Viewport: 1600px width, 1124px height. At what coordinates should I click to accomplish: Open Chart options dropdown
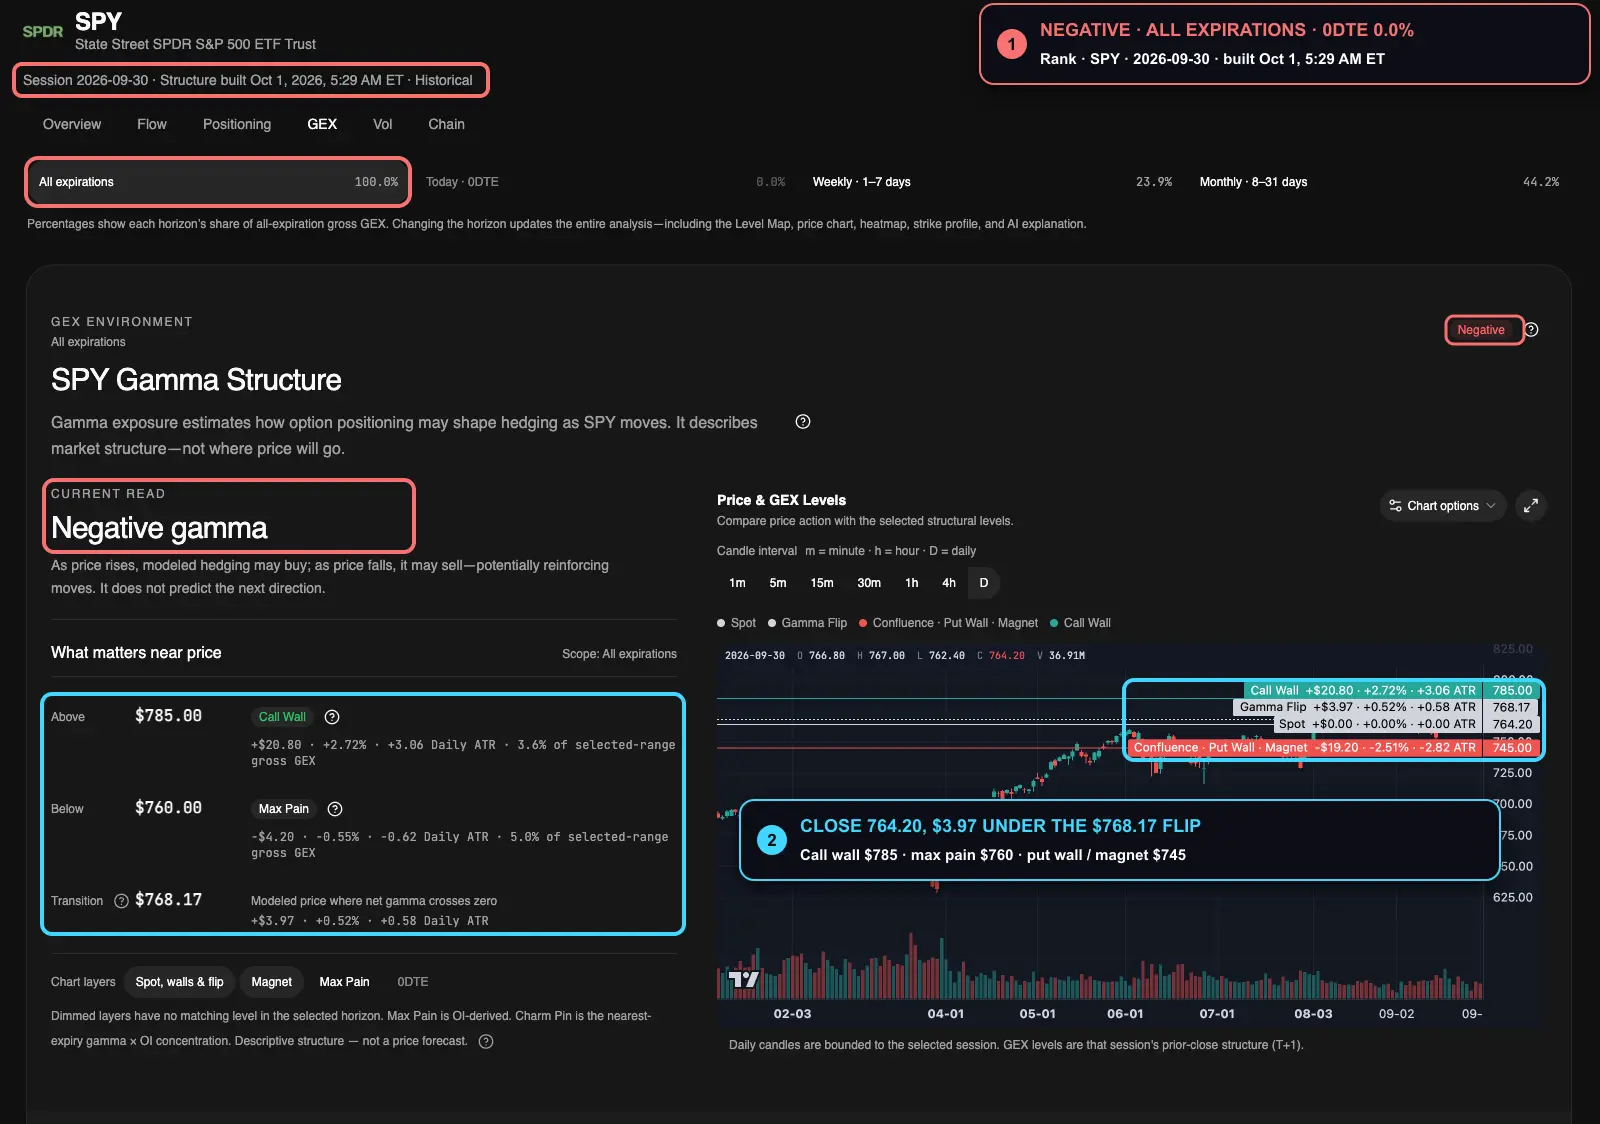click(x=1443, y=506)
